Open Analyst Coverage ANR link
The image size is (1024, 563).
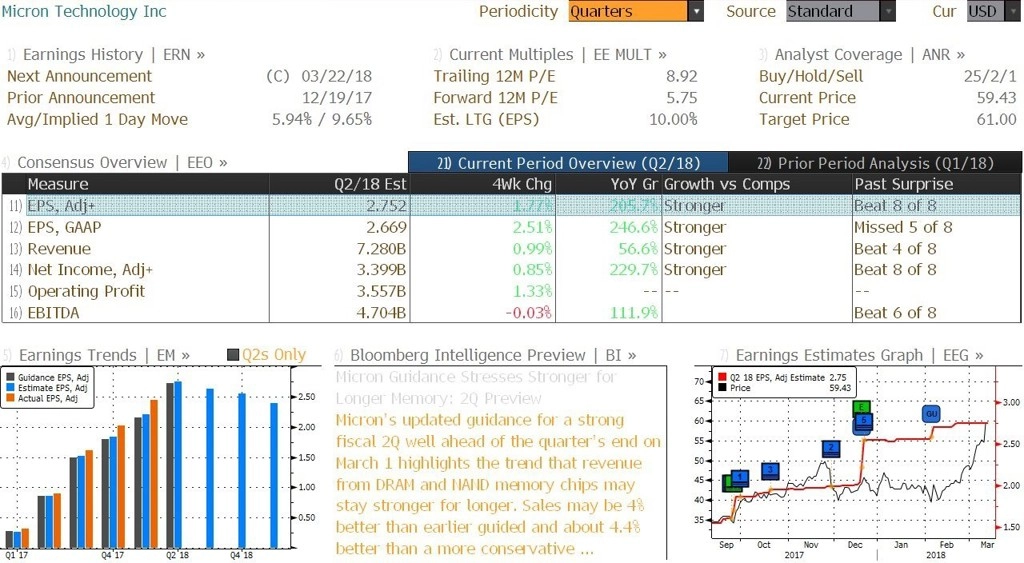[x=869, y=55]
